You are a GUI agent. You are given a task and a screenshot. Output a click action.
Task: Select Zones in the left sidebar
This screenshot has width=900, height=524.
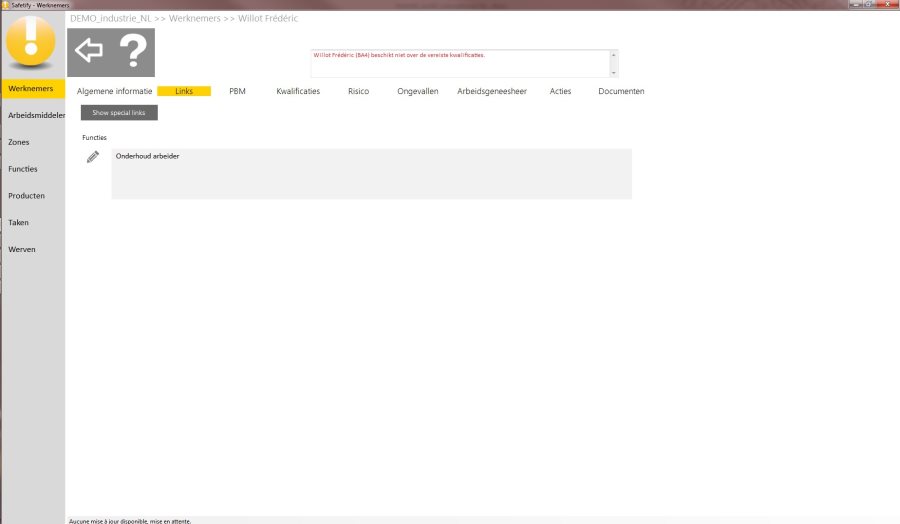pos(19,142)
